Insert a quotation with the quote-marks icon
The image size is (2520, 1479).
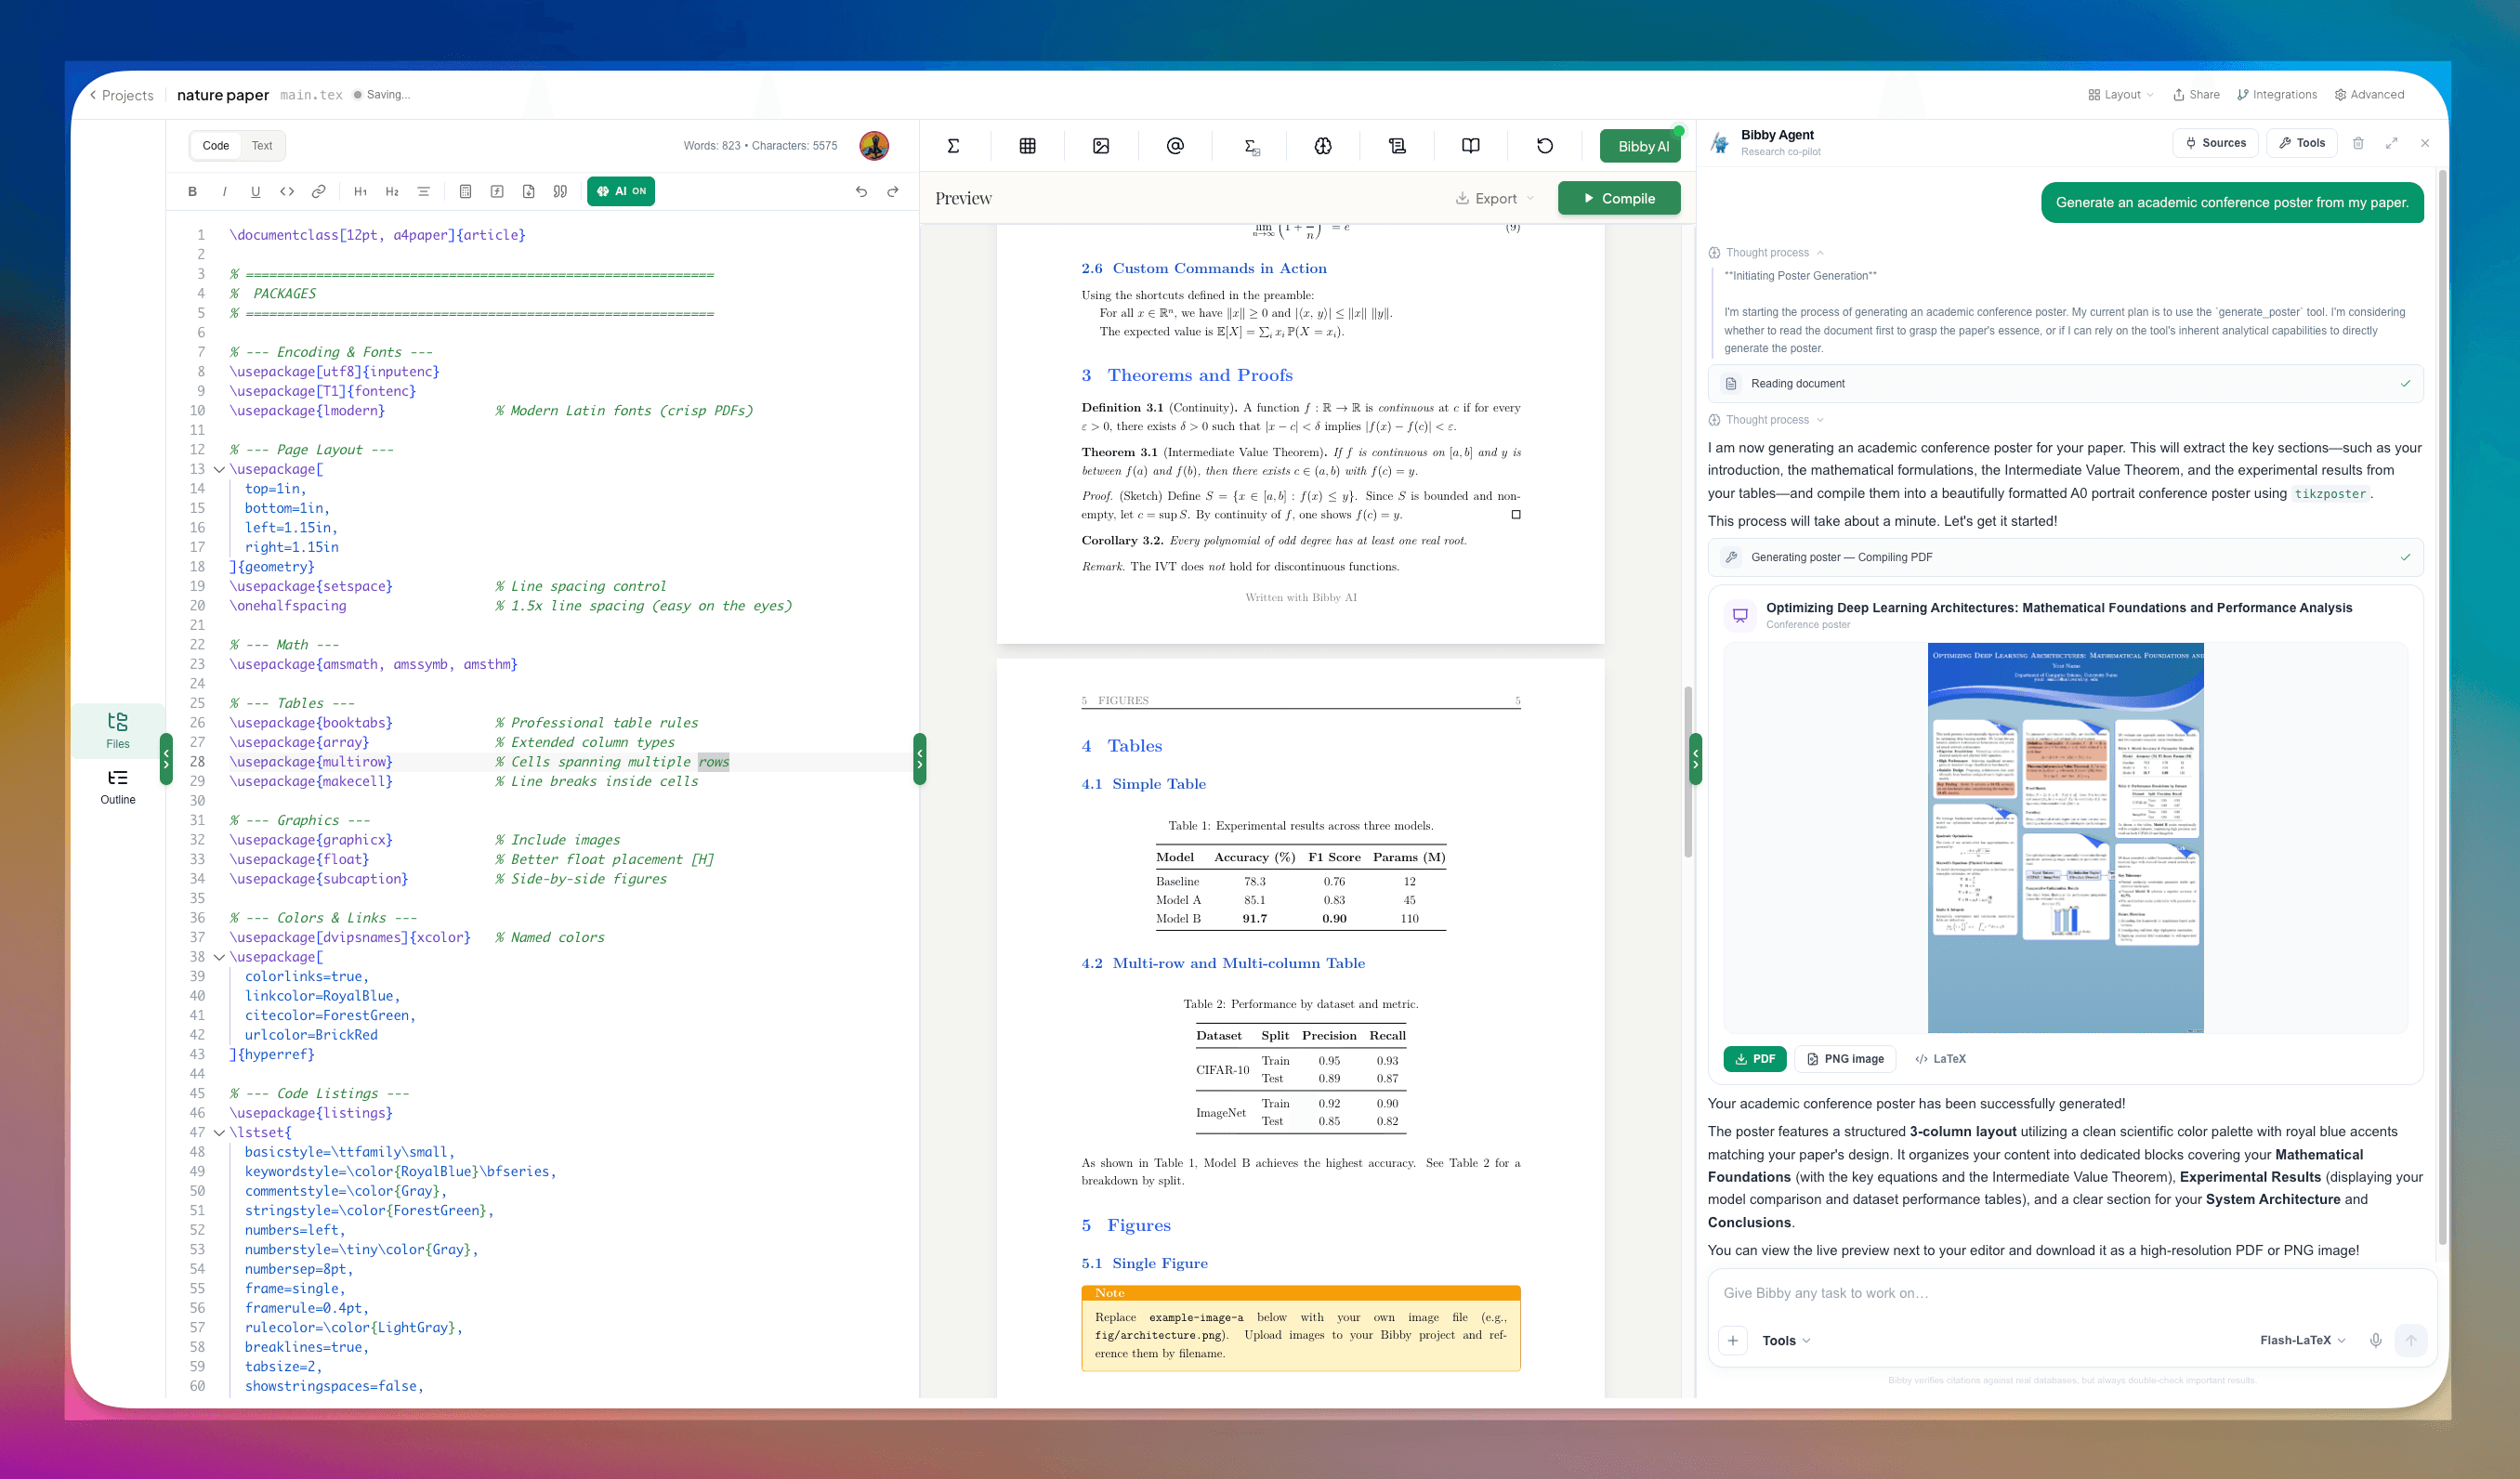(560, 191)
